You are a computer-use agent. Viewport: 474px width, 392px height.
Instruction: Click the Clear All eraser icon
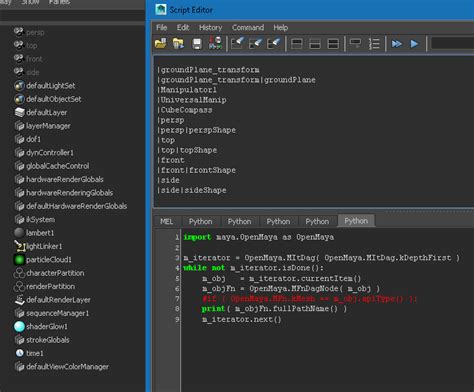(274, 43)
